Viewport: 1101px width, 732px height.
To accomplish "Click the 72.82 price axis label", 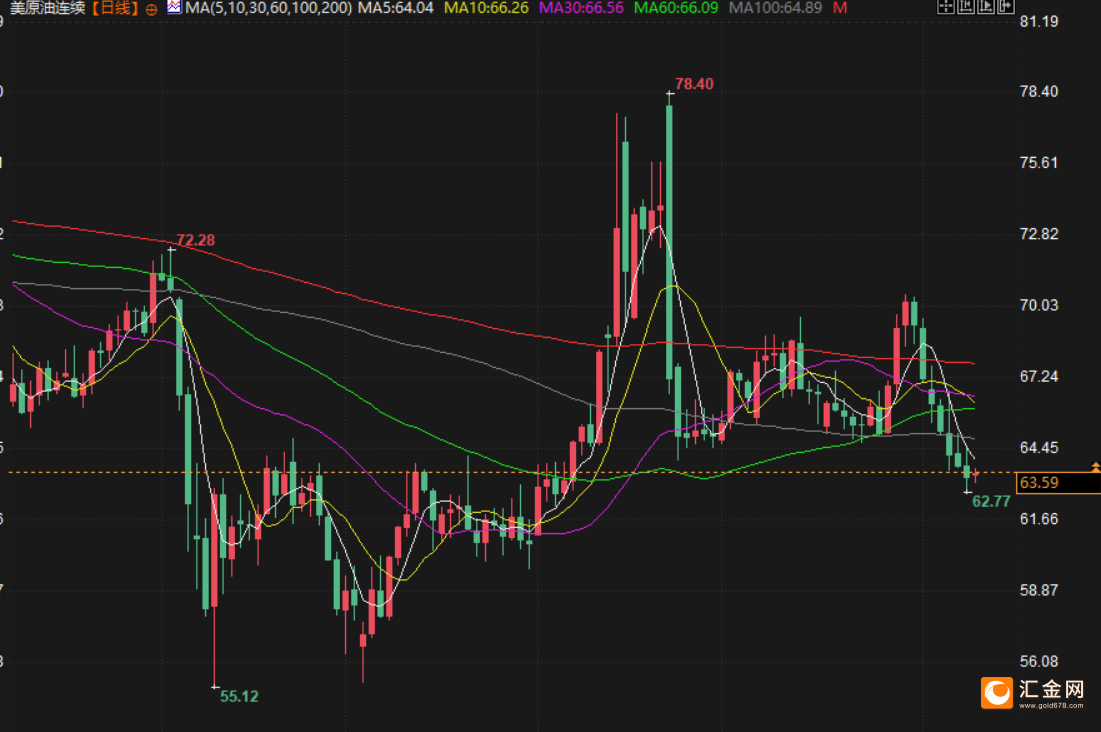I will 1039,234.
